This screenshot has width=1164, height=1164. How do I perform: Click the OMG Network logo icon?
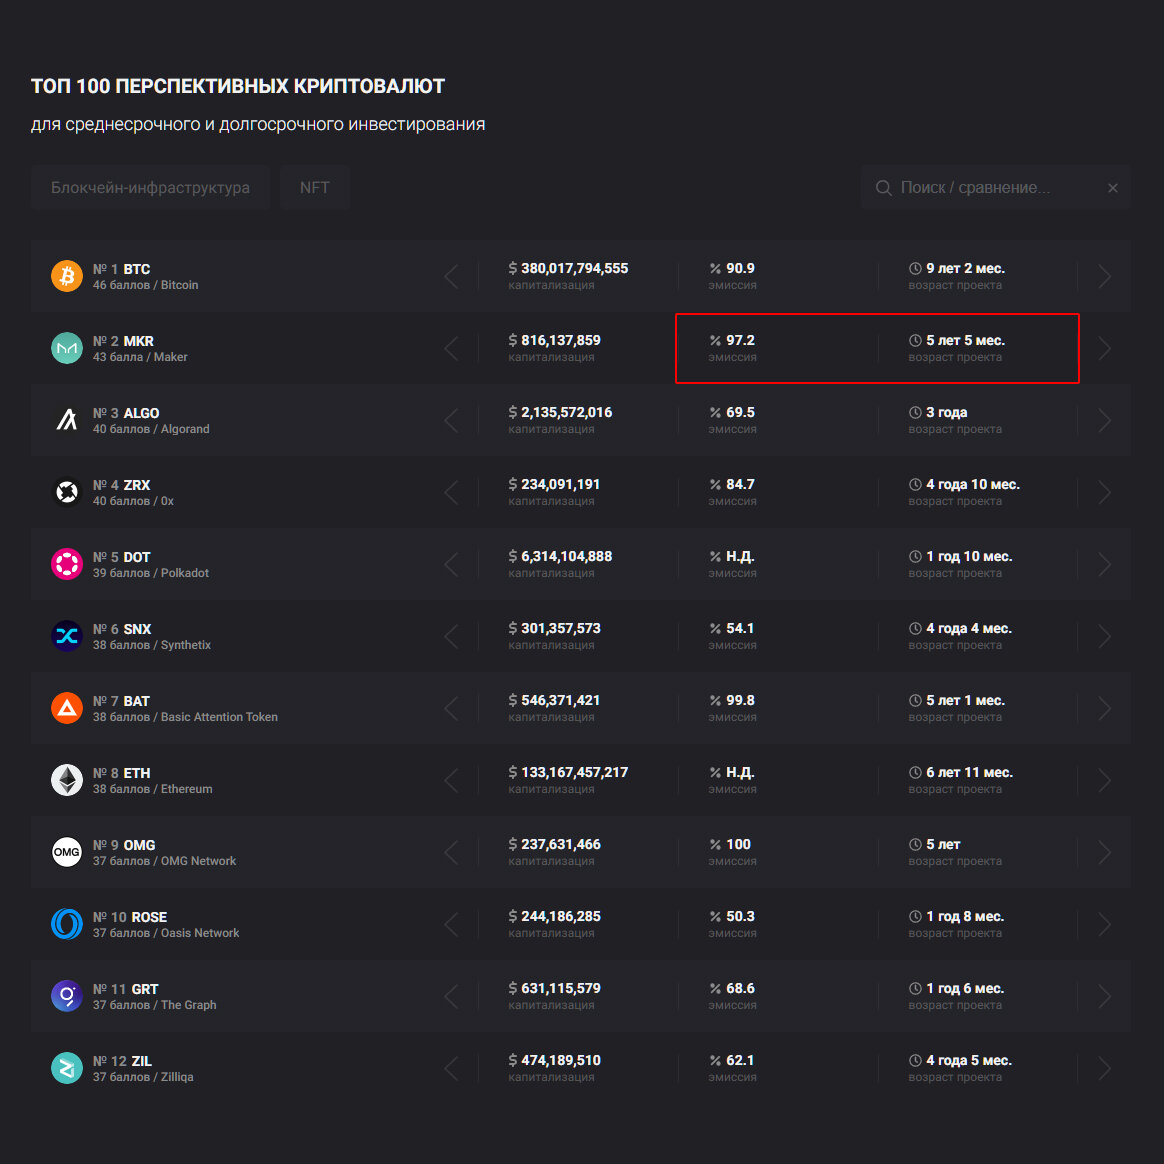tap(67, 852)
